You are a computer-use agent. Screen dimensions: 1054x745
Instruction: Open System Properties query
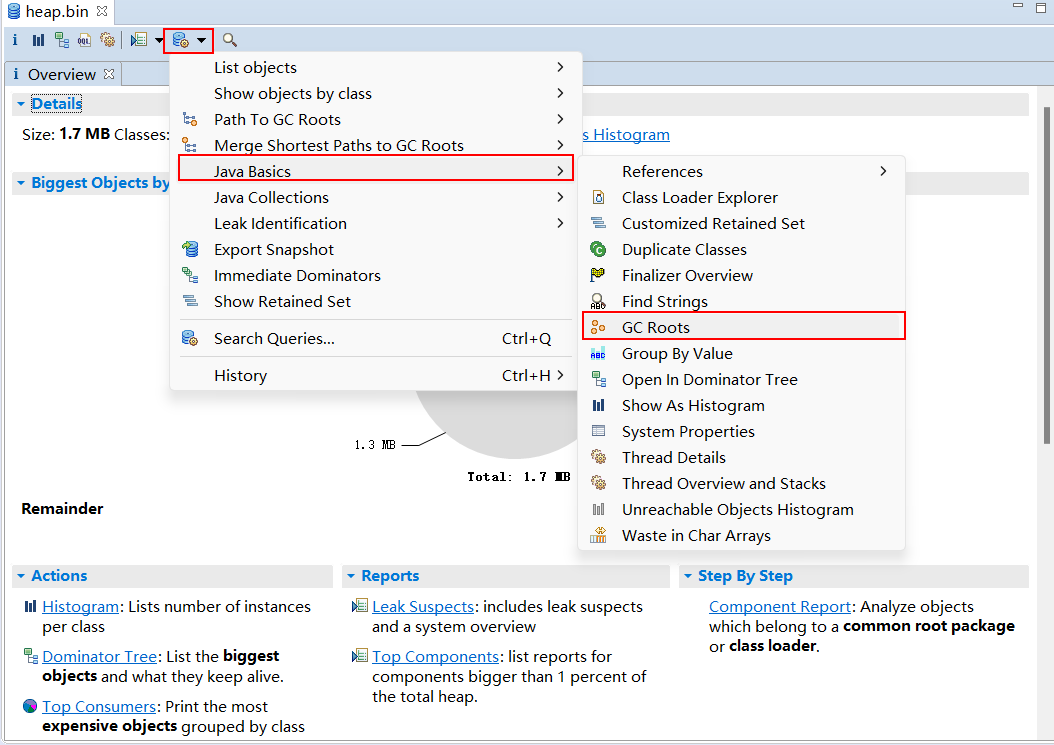click(x=741, y=432)
